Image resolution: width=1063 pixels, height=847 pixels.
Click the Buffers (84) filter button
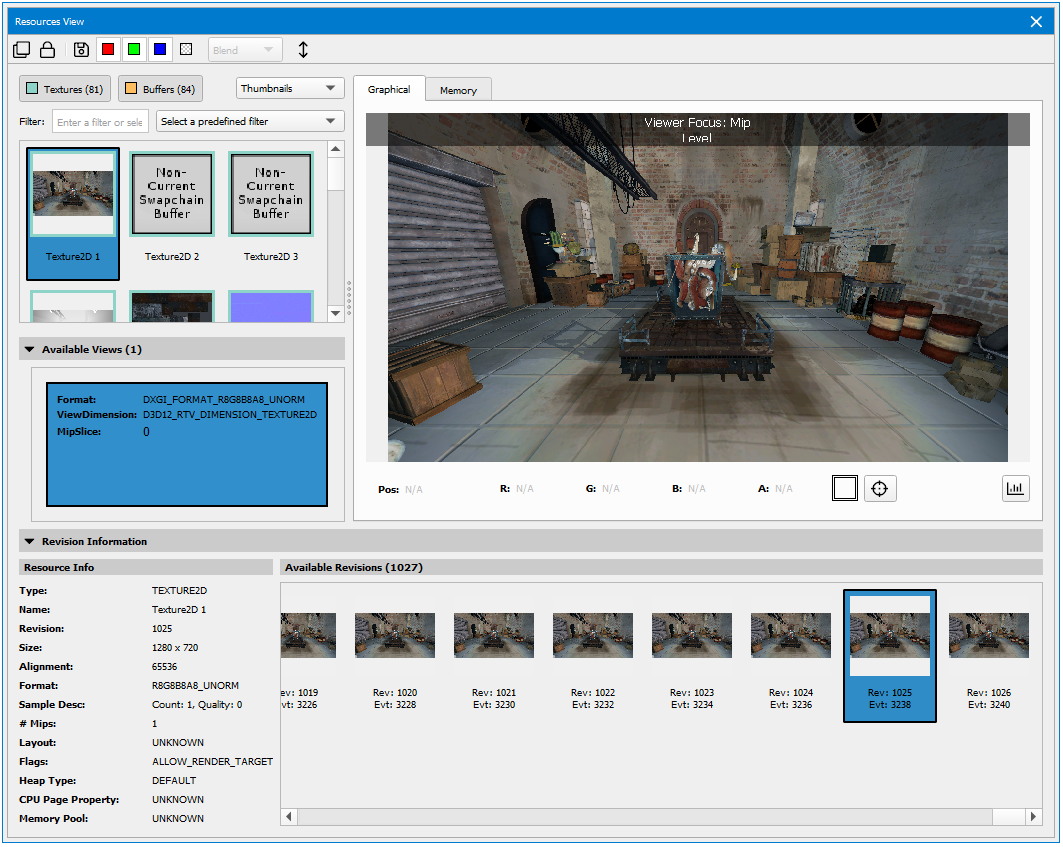click(161, 89)
